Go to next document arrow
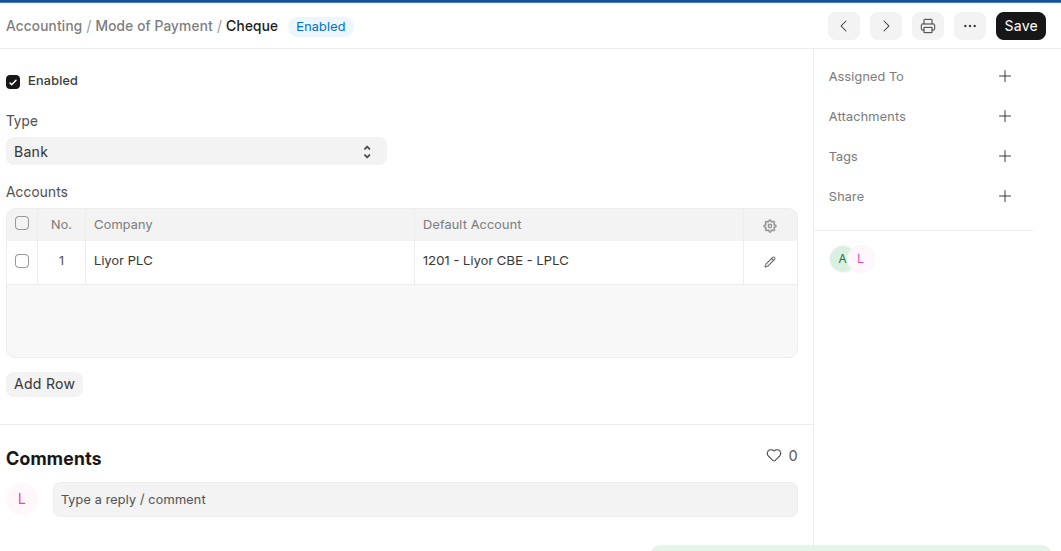The image size is (1061, 551). click(885, 26)
